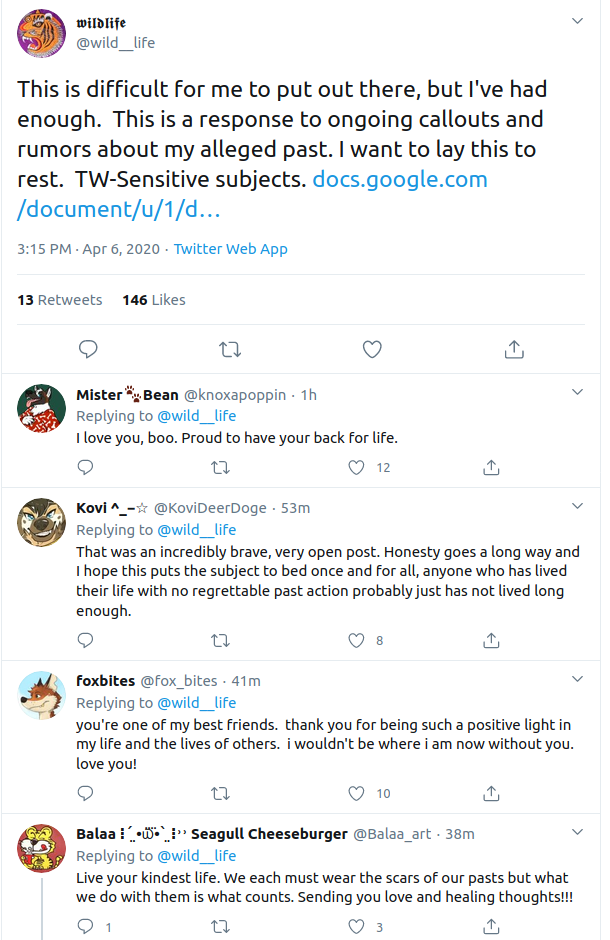610x940 pixels.
Task: Retweet Kovi's reply
Action: pos(221,641)
